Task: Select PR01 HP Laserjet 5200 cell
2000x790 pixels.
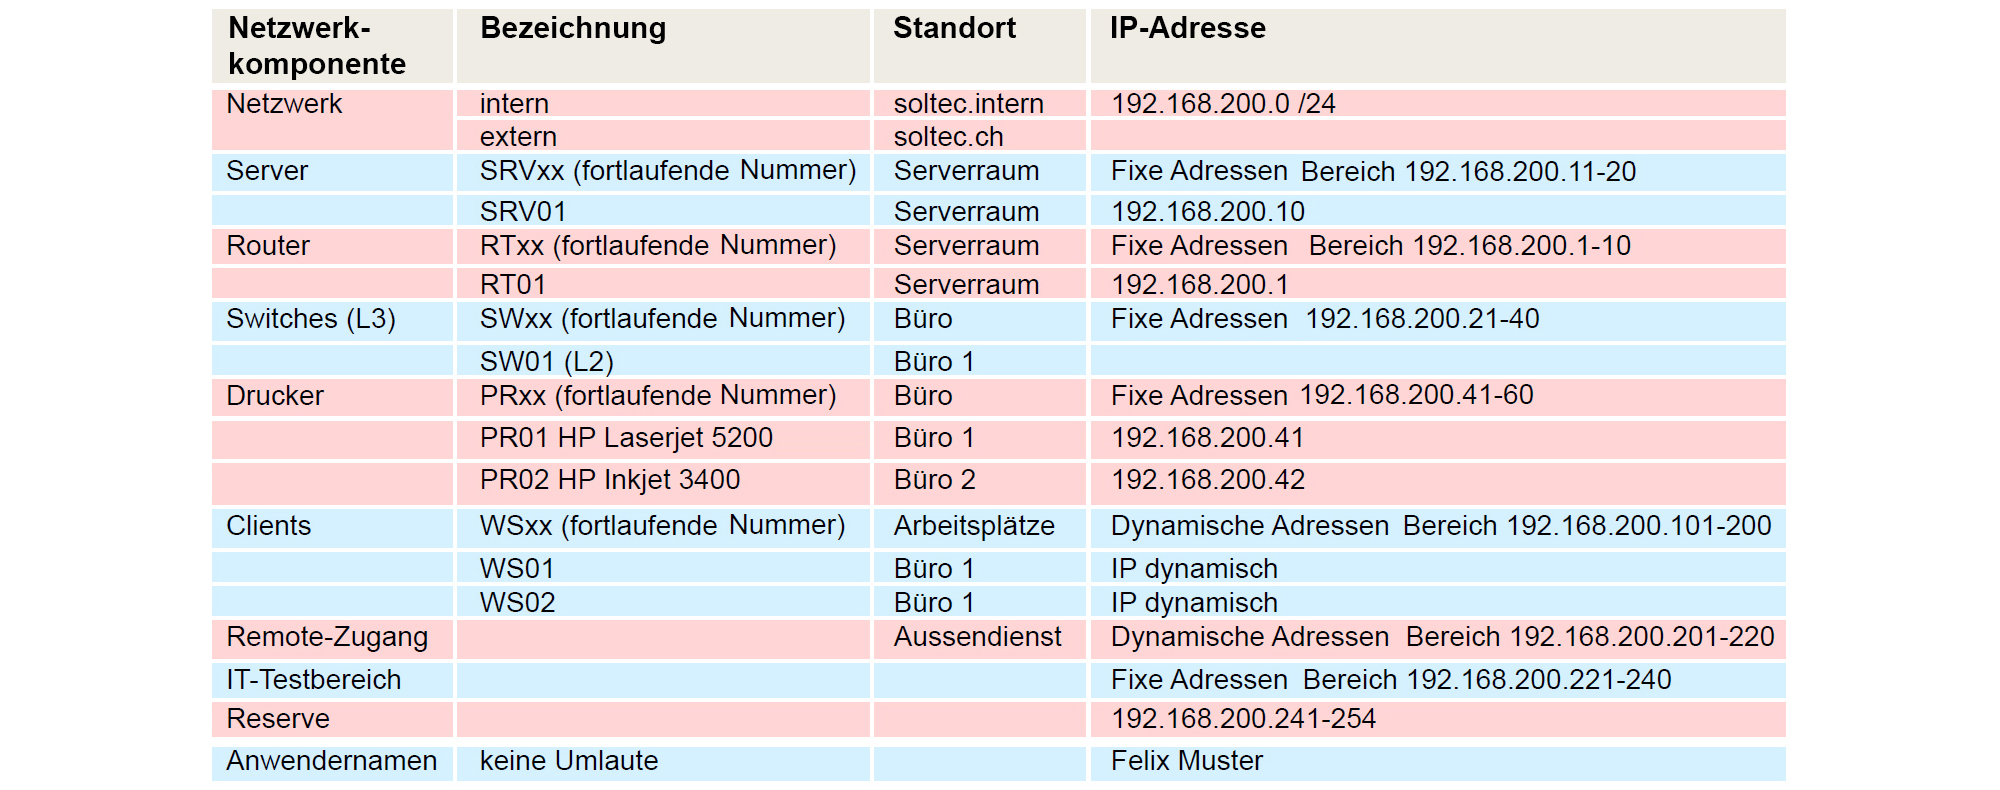Action: click(x=626, y=438)
